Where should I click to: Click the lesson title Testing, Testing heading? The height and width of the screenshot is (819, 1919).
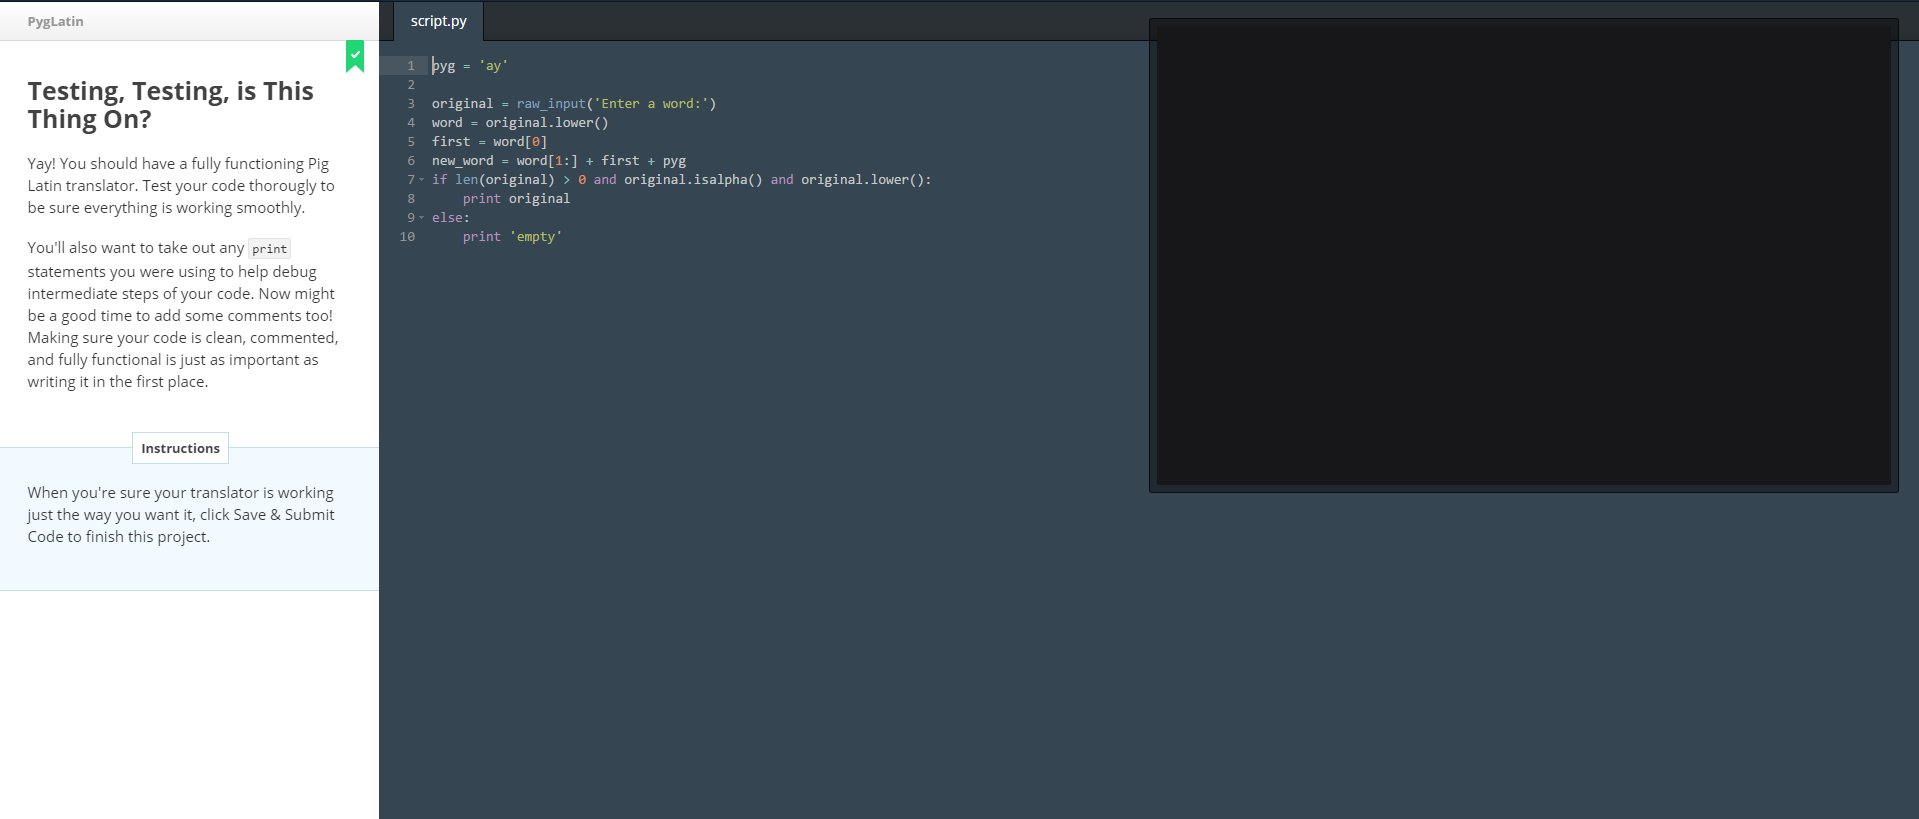point(170,105)
